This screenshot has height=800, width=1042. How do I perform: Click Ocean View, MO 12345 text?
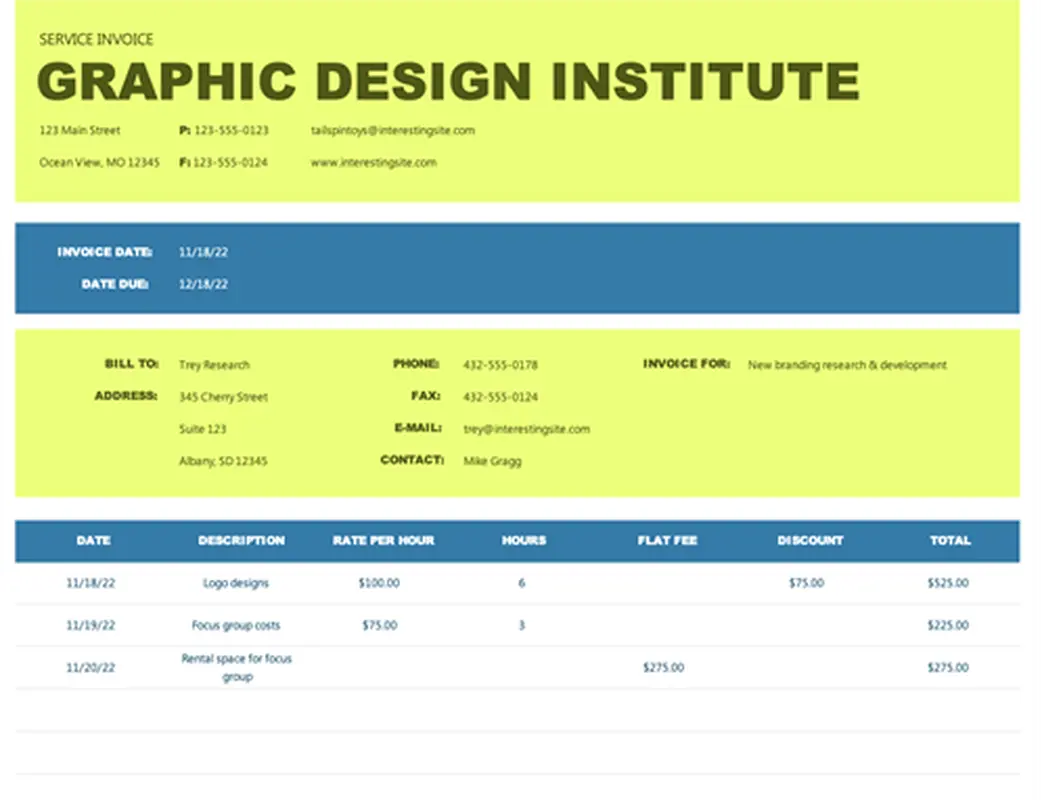coord(100,162)
